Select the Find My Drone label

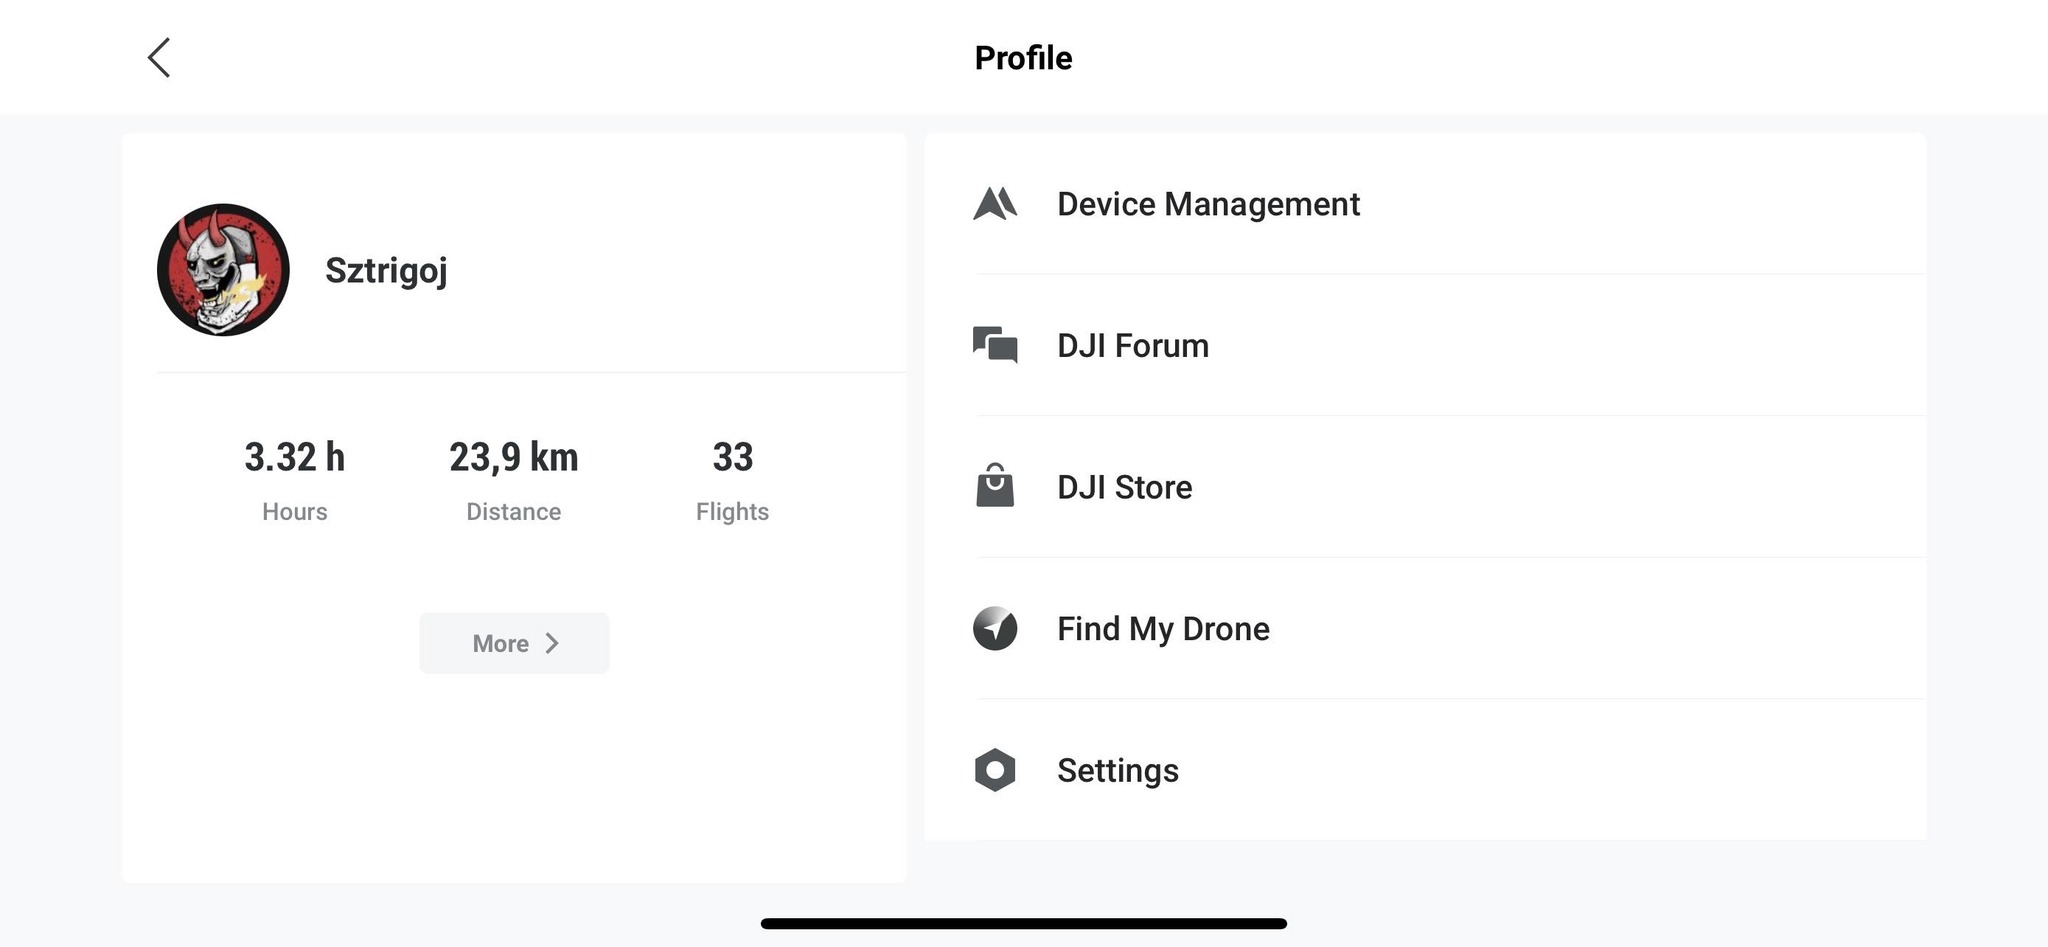(1163, 629)
